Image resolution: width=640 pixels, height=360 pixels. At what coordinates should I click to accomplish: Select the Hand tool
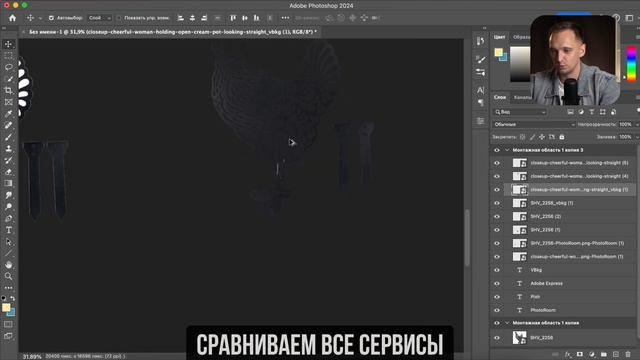(9, 265)
